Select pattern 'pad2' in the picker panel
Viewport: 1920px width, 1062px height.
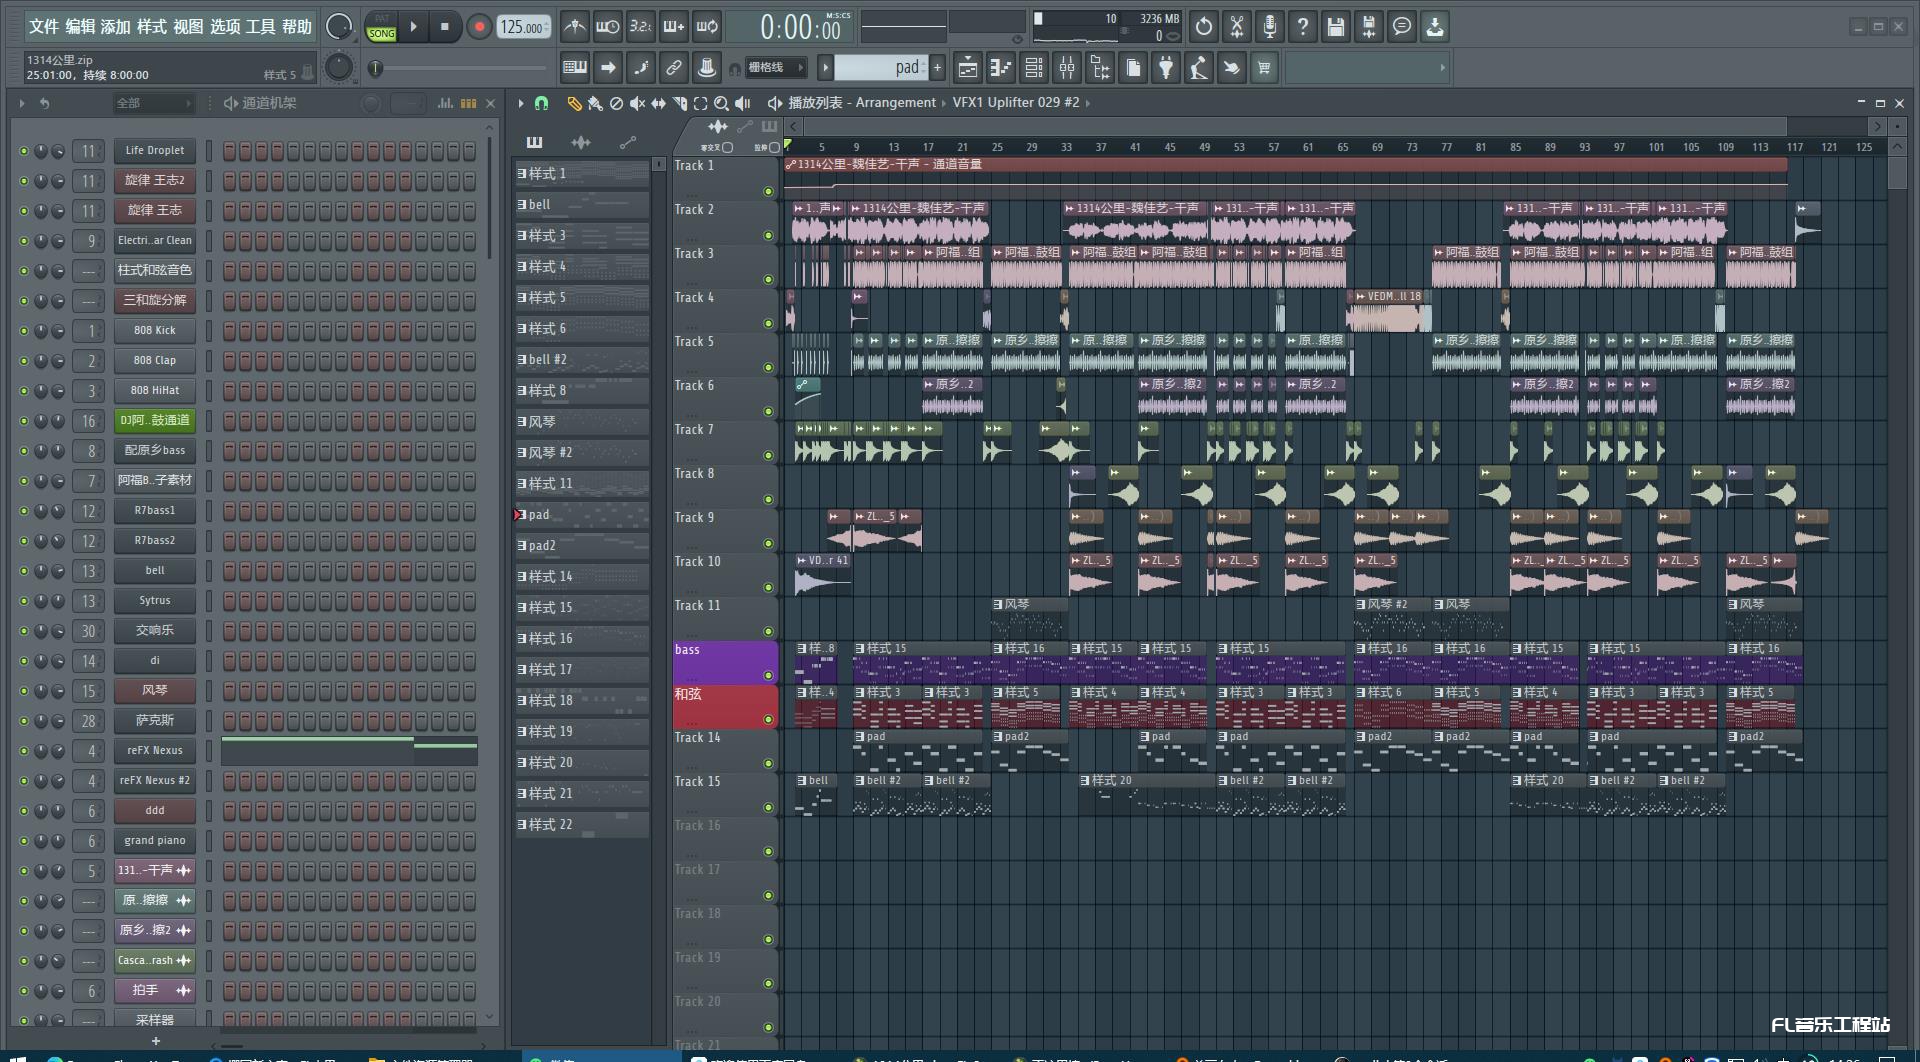tap(582, 546)
